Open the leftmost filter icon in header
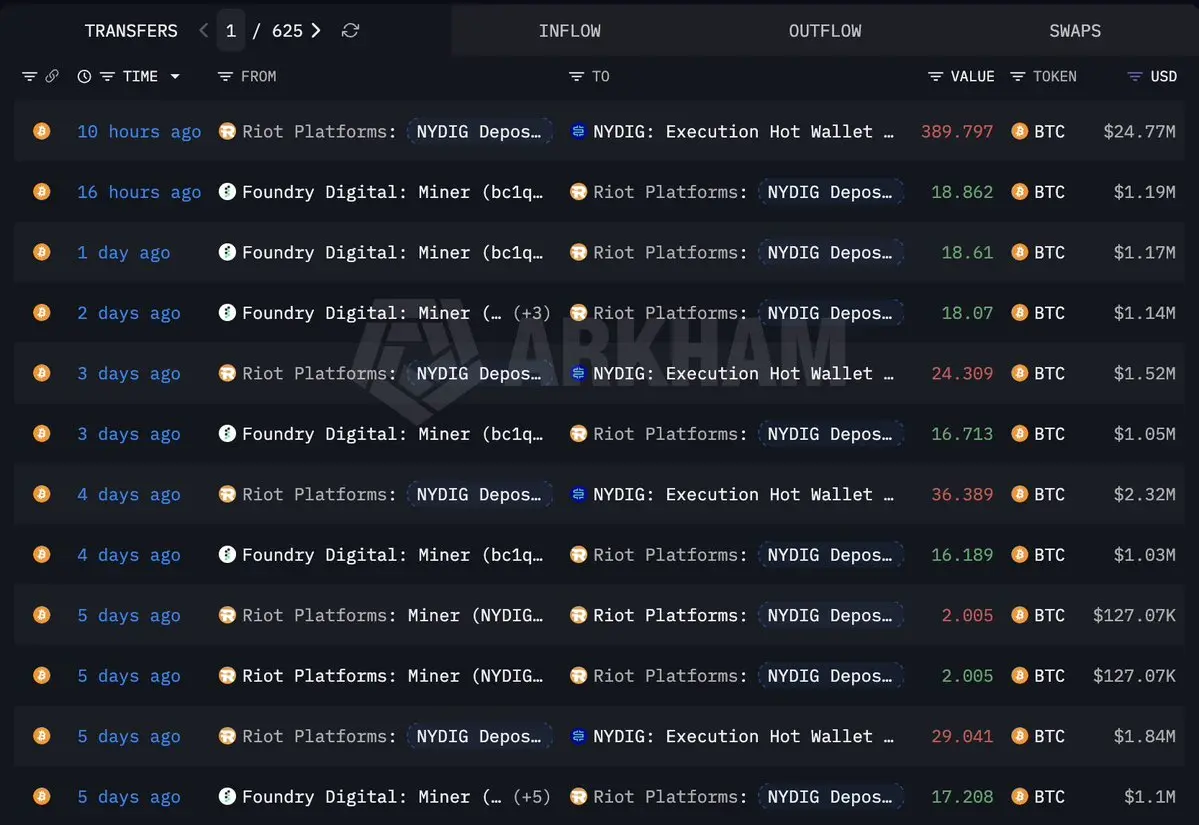Screen dimensions: 1199x825 29,76
